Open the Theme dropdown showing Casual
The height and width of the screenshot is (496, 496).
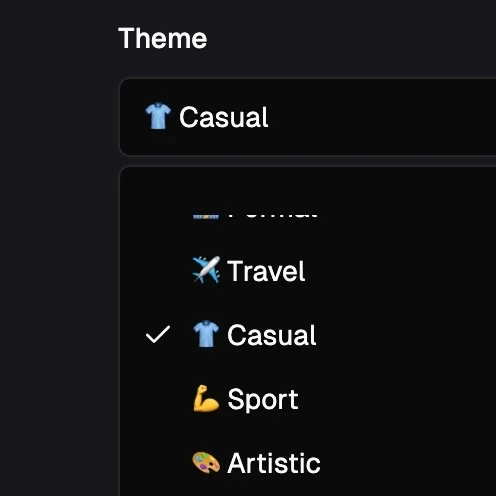click(x=307, y=117)
